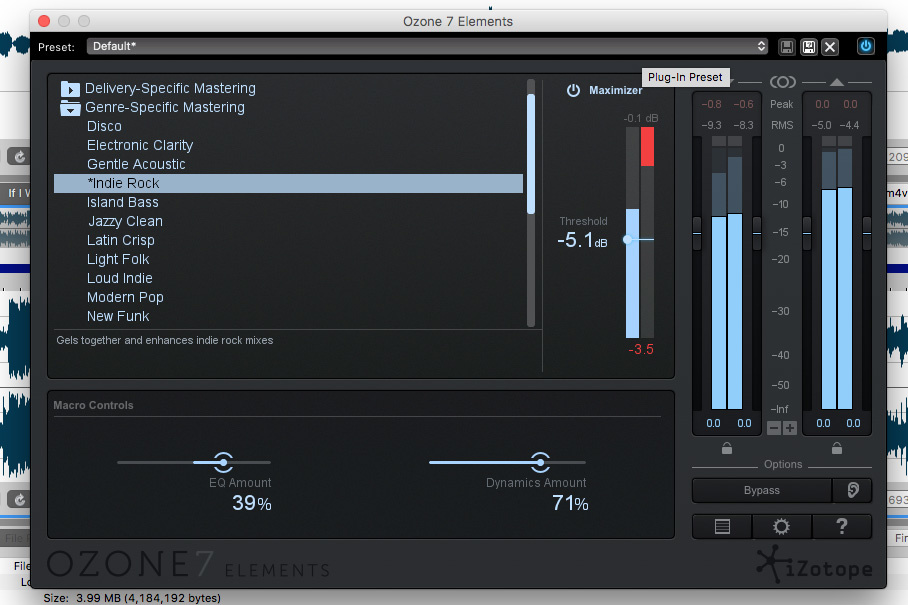Click the EQ Amount slider knob
Screen dimensions: 908x605
point(224,463)
